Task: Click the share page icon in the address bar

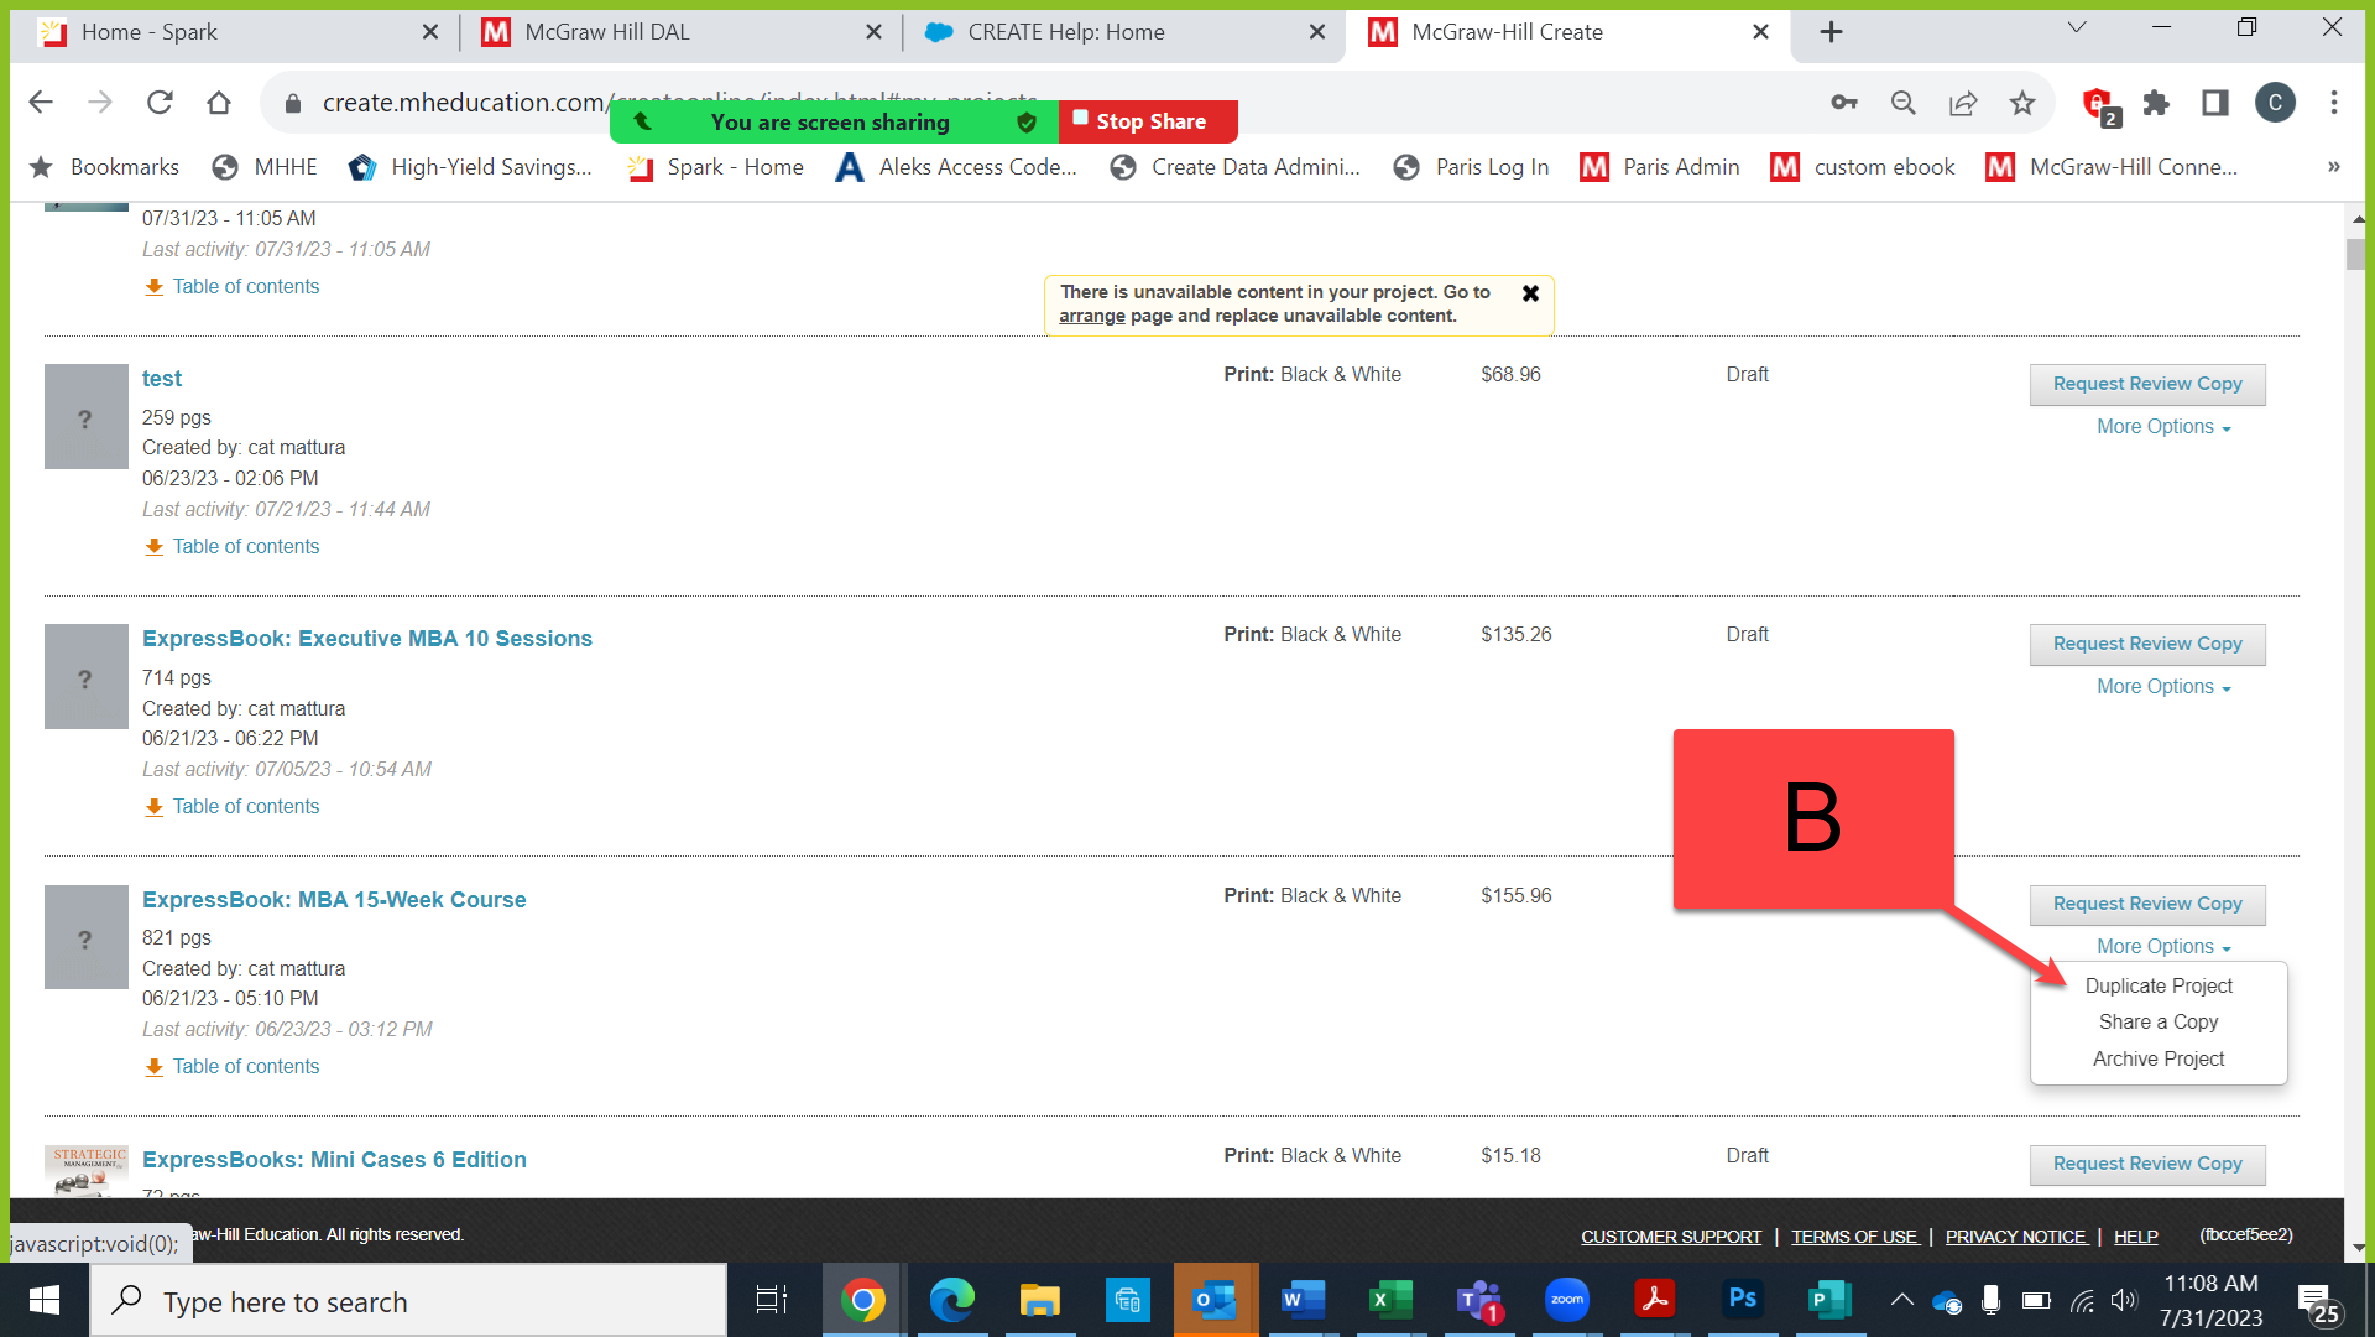Action: (x=1963, y=102)
